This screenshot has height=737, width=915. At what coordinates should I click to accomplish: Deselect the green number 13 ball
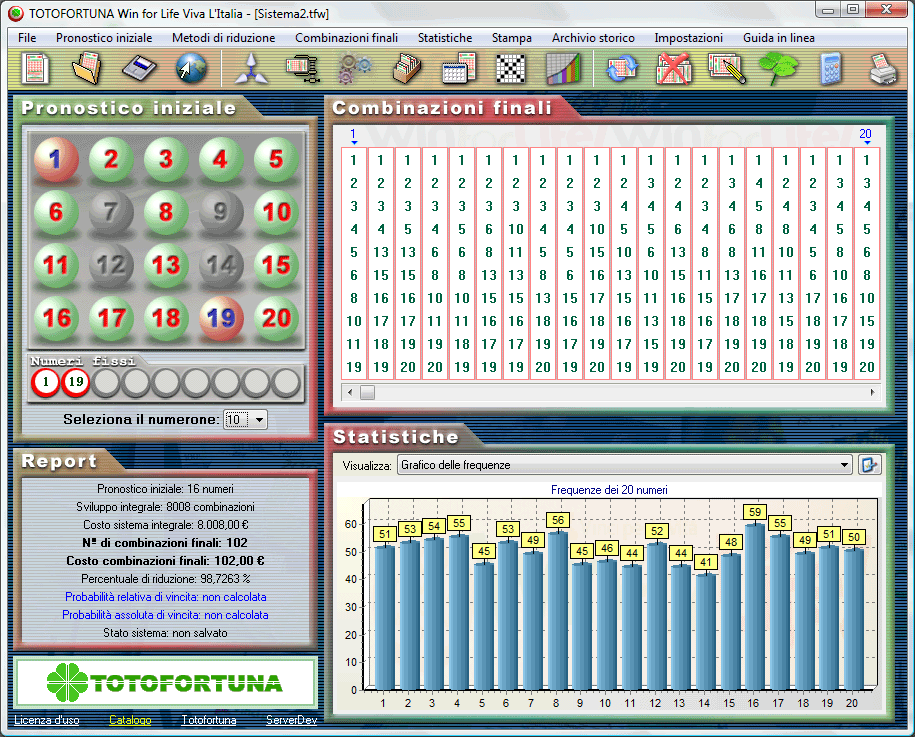(x=167, y=265)
